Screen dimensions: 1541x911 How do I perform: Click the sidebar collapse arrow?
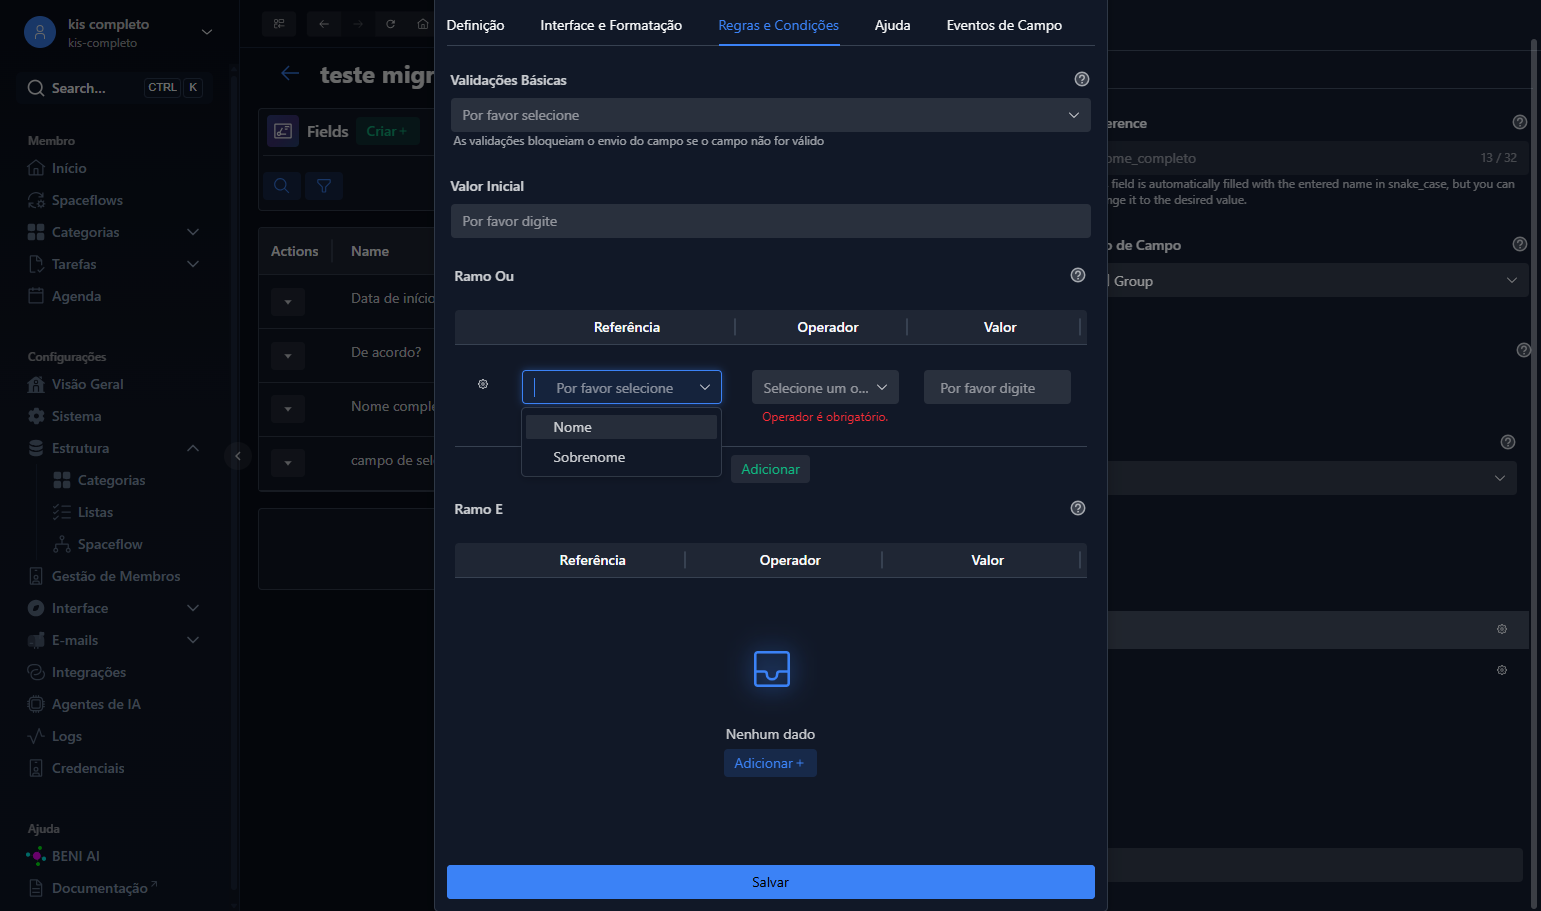click(x=237, y=456)
